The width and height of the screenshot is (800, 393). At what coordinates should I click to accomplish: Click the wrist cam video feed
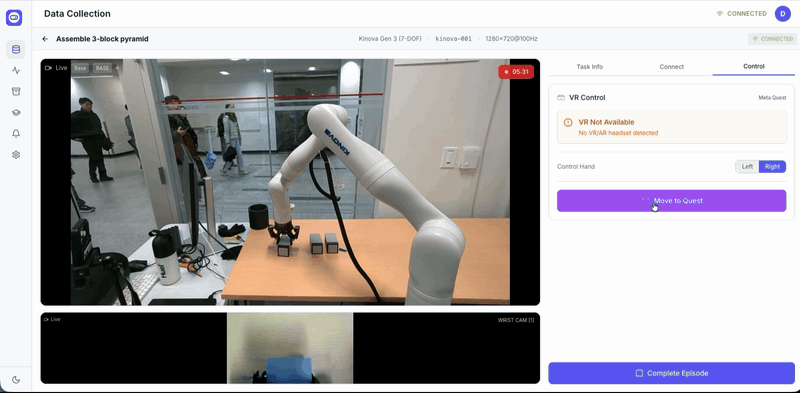click(x=290, y=348)
